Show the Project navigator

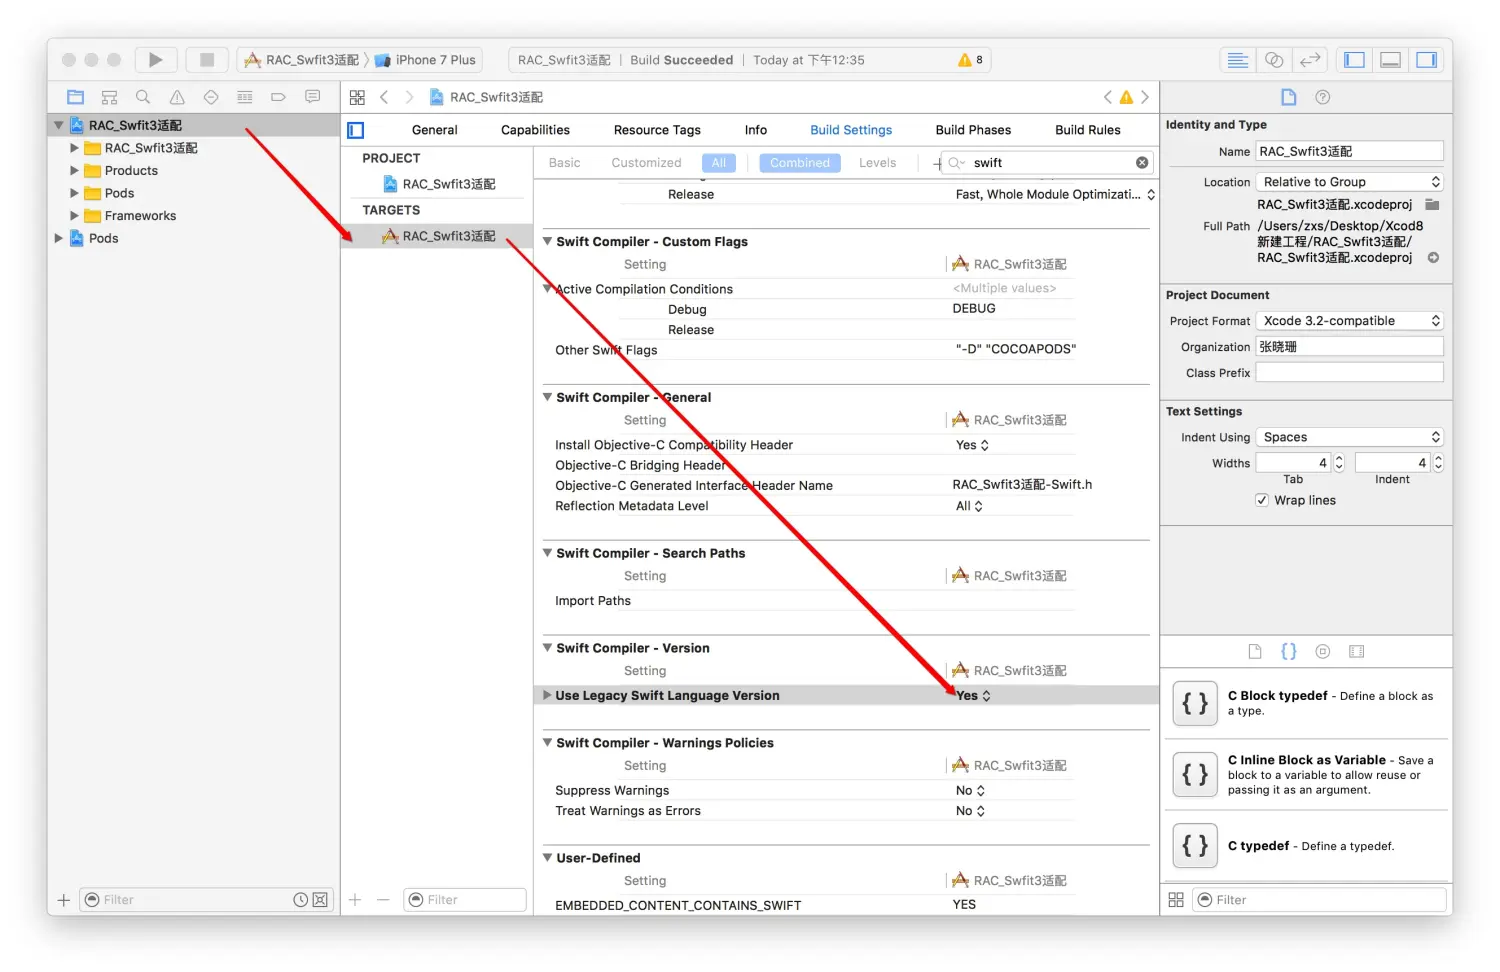[75, 97]
